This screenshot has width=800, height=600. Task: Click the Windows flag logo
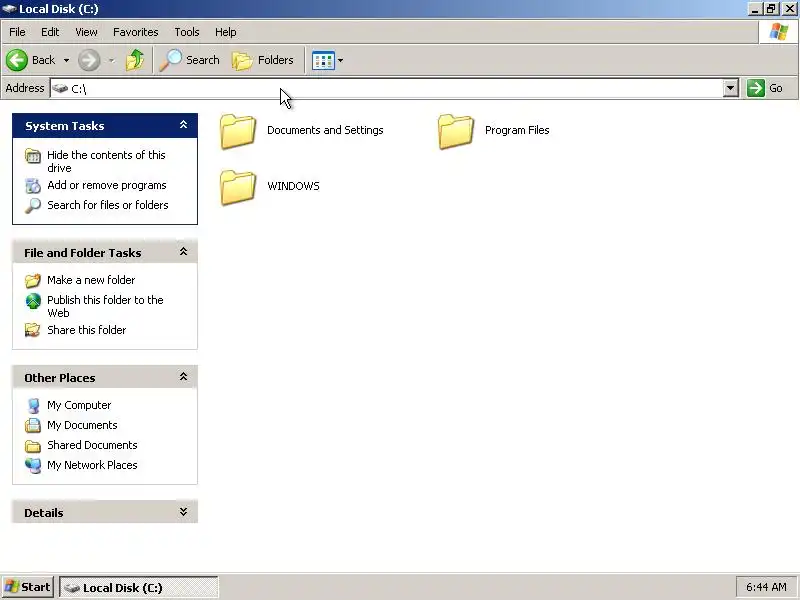point(779,32)
